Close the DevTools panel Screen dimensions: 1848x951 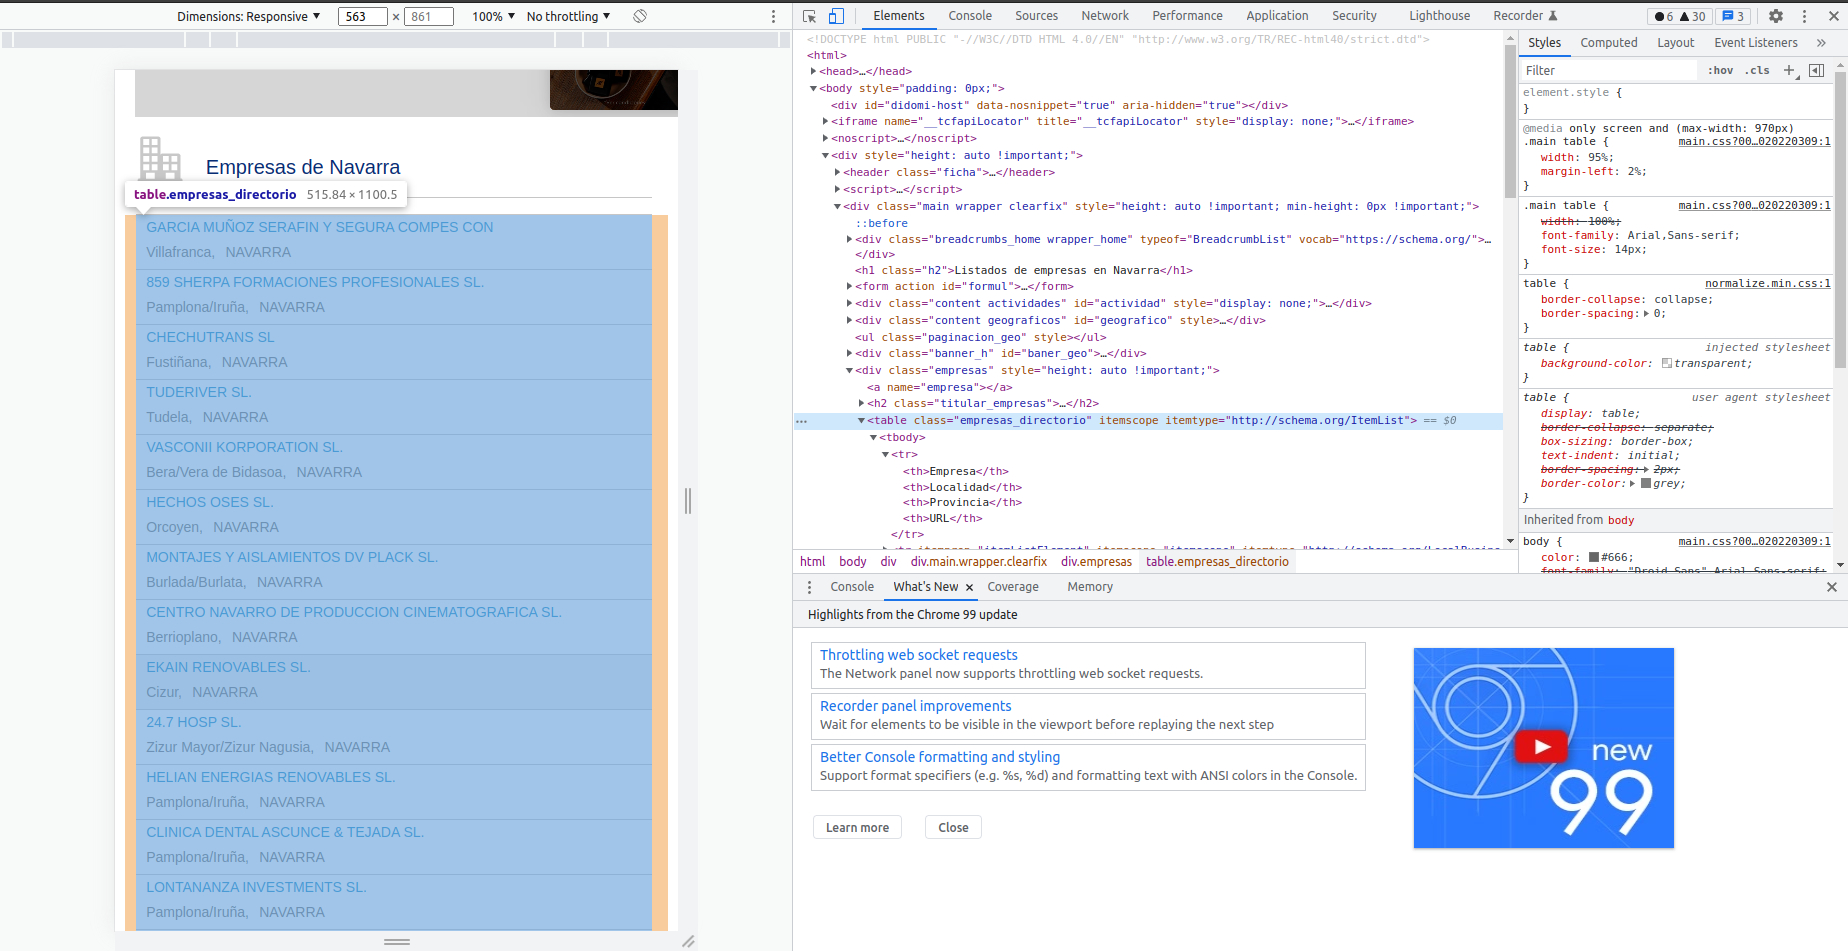1834,16
